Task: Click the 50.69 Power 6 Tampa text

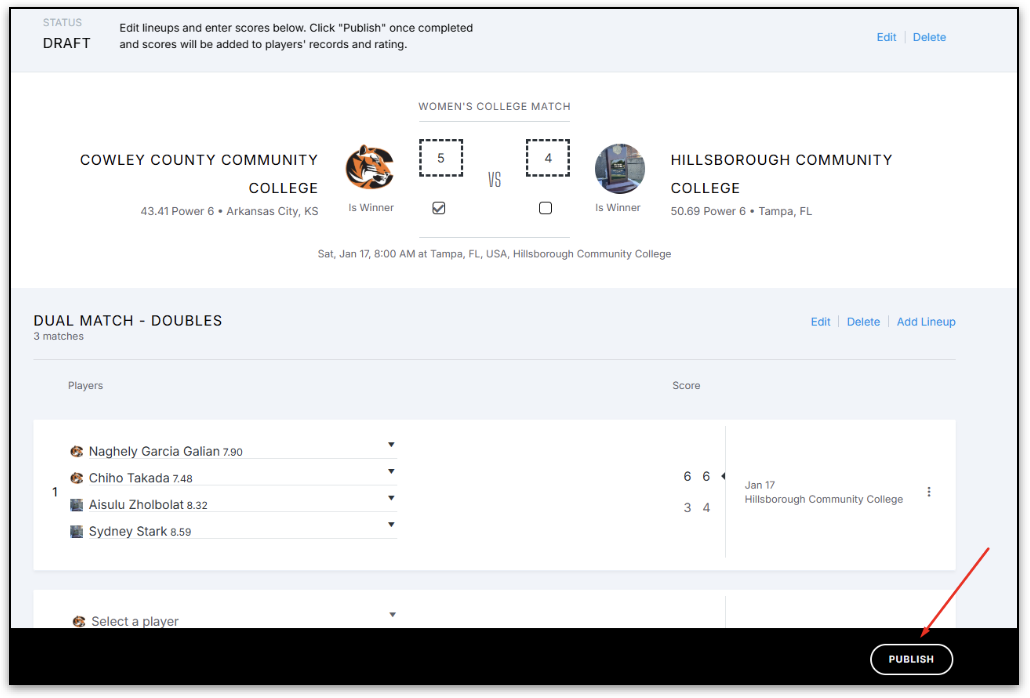Action: click(741, 211)
